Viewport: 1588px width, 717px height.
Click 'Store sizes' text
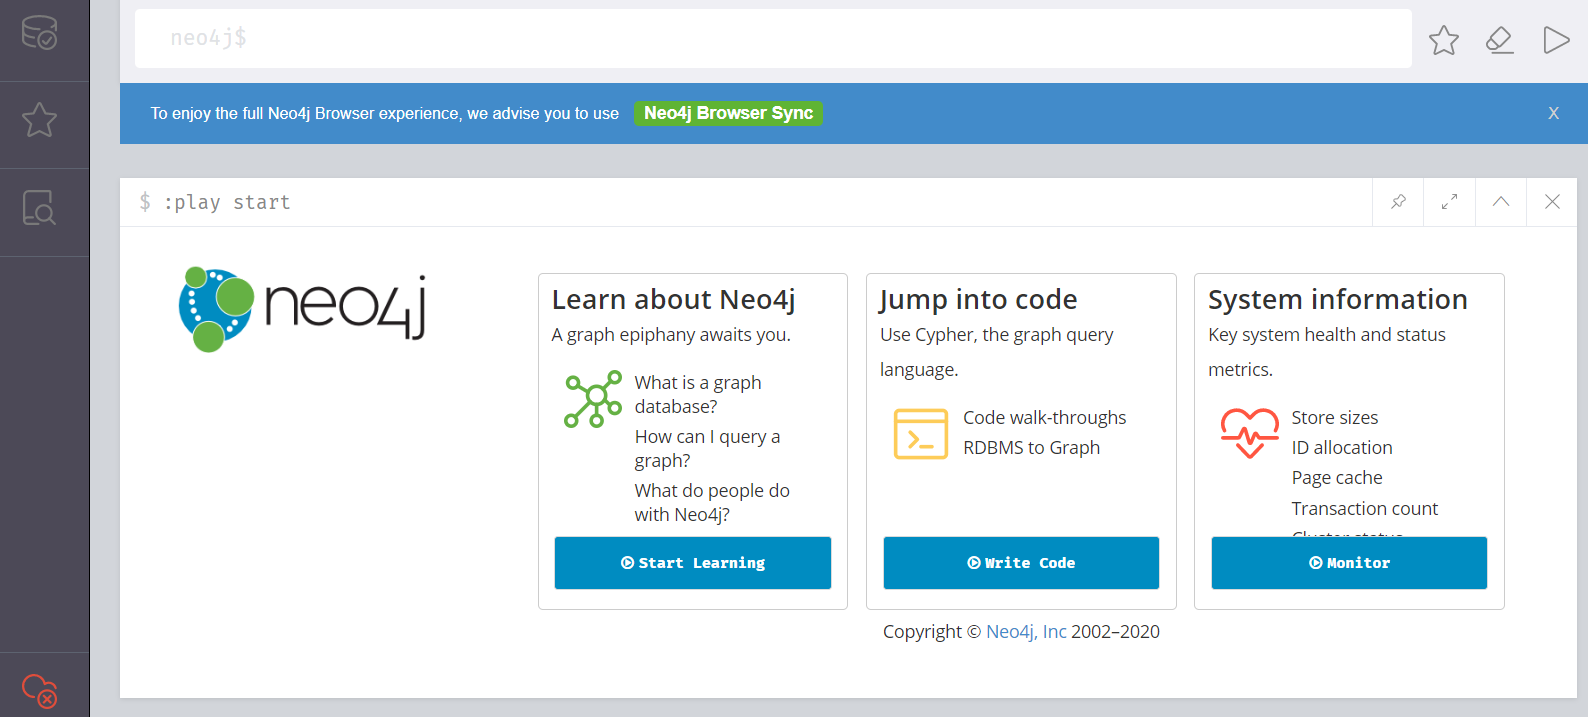[1335, 418]
